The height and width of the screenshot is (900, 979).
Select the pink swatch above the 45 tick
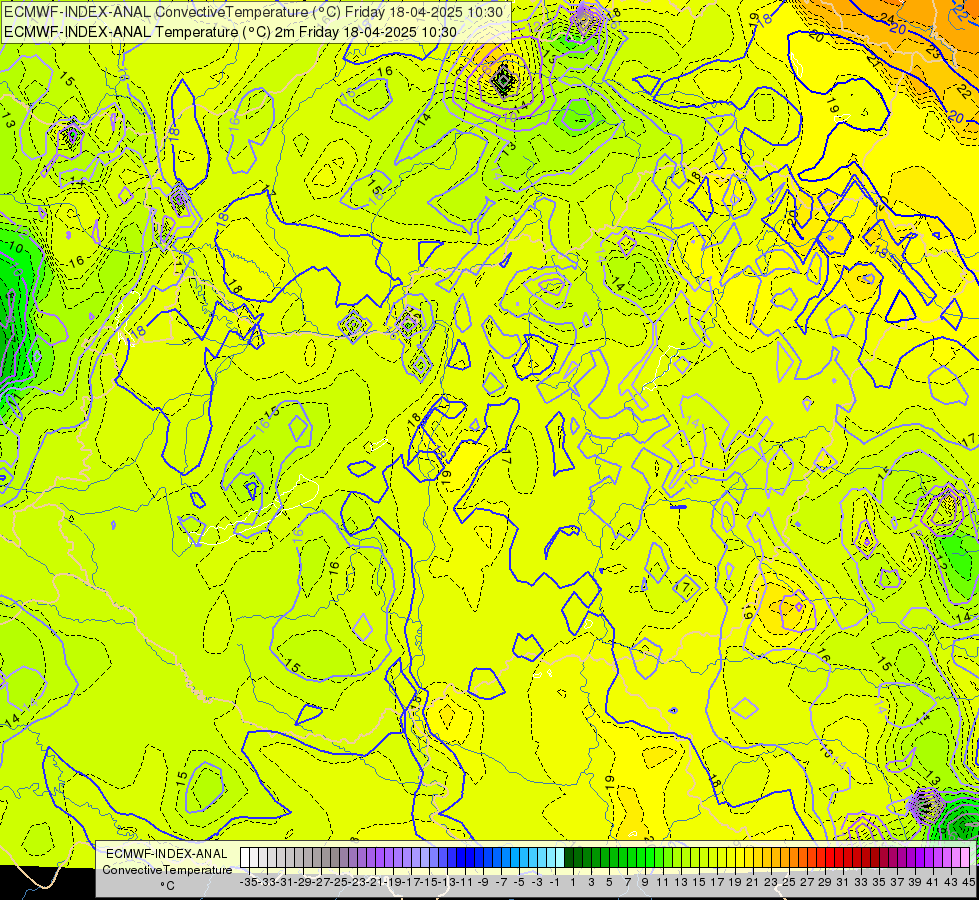click(965, 858)
